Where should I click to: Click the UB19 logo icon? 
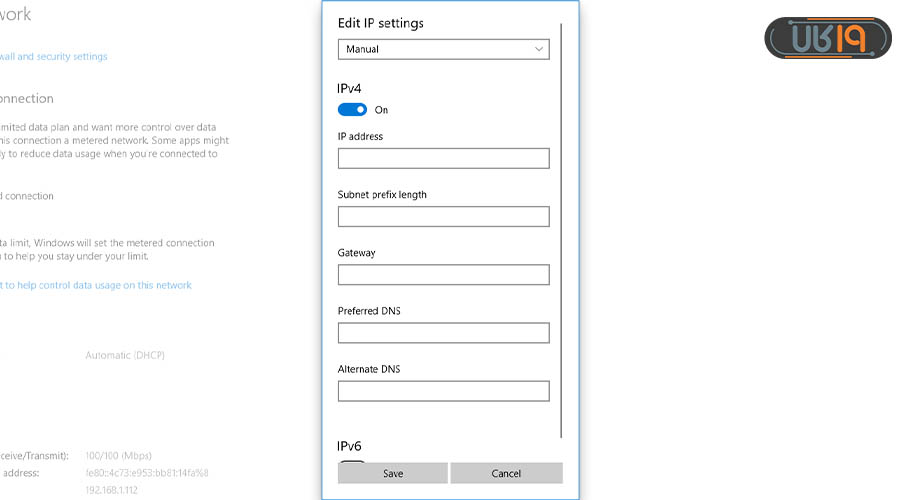827,38
